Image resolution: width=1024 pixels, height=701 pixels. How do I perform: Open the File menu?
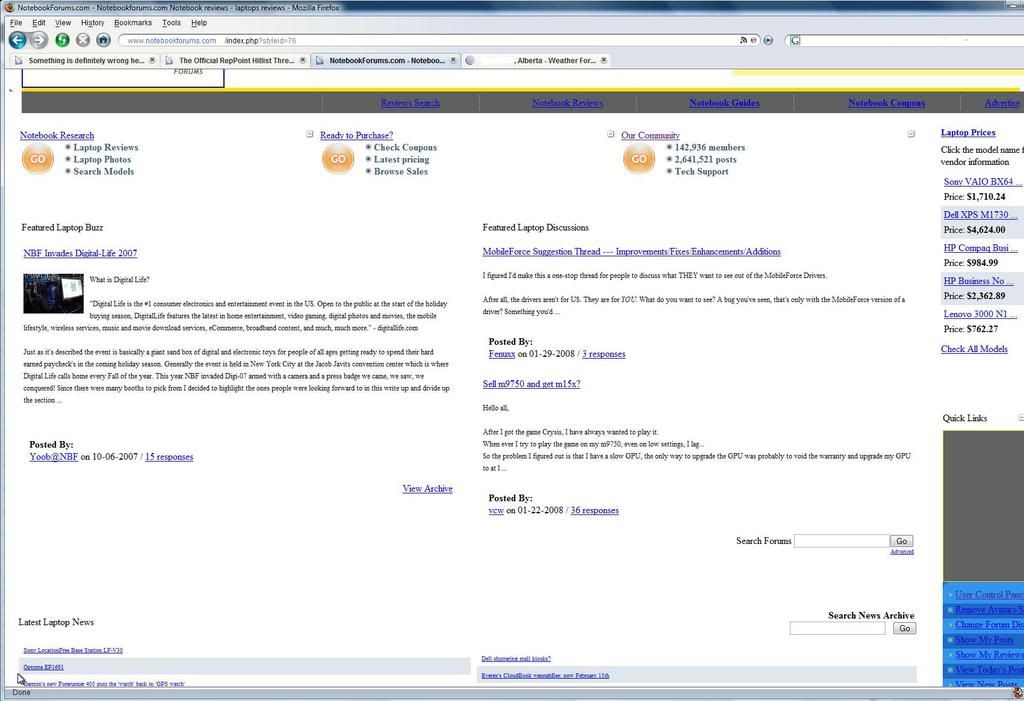[x=16, y=22]
